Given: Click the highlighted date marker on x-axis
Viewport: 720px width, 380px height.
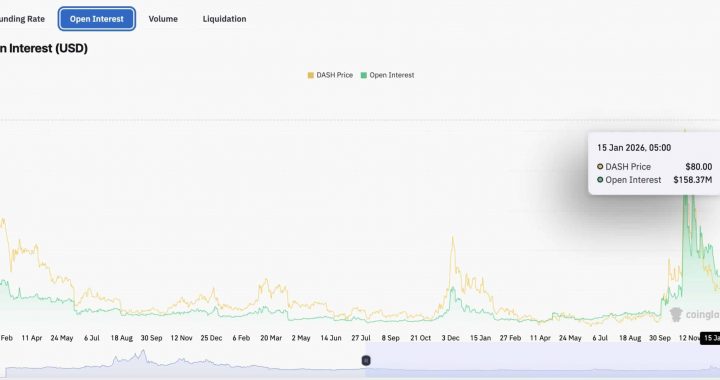Looking at the screenshot, I should 710,338.
